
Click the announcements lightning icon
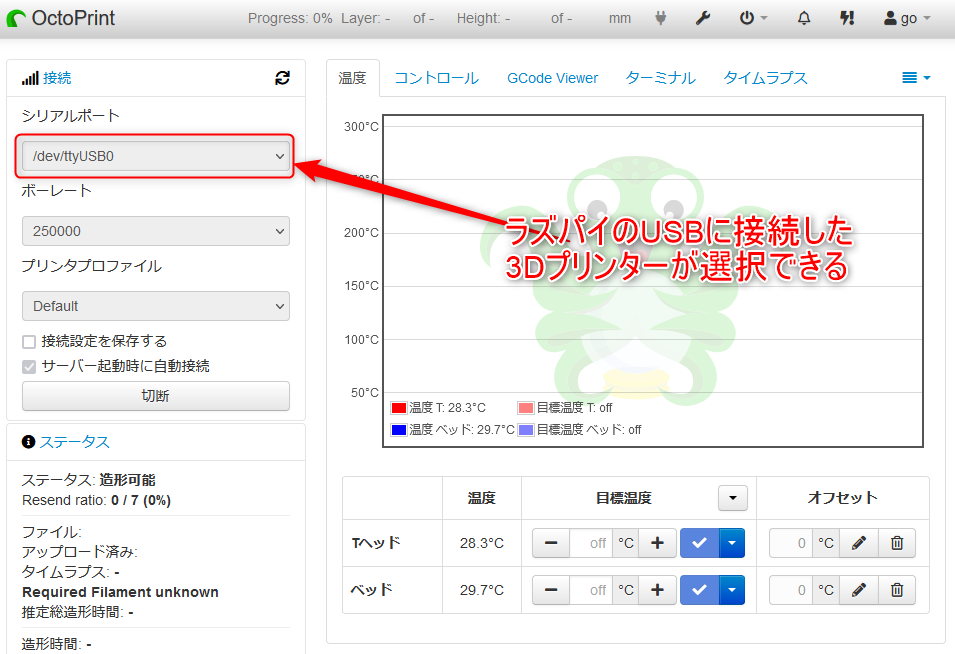coord(847,18)
